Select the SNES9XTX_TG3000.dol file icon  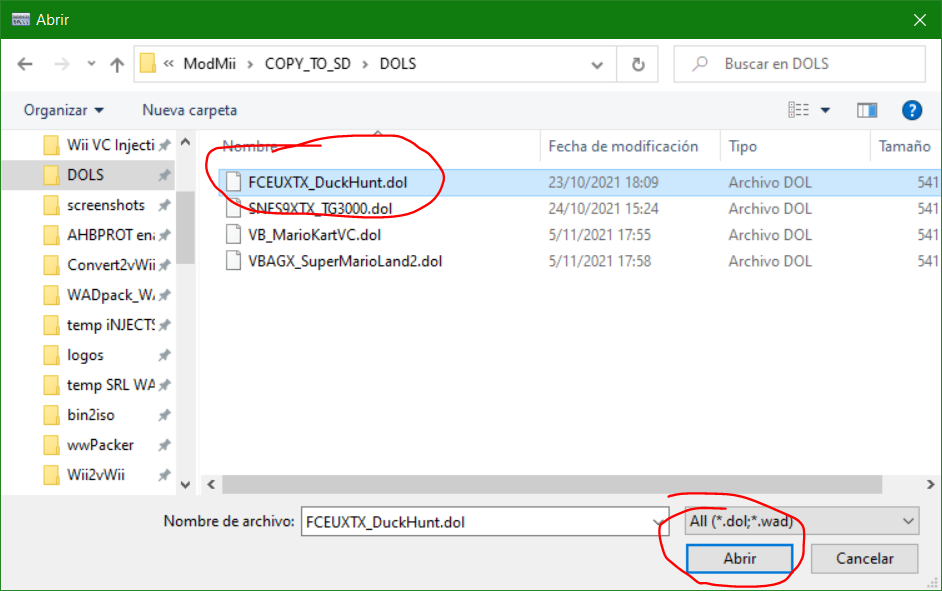pyautogui.click(x=233, y=208)
